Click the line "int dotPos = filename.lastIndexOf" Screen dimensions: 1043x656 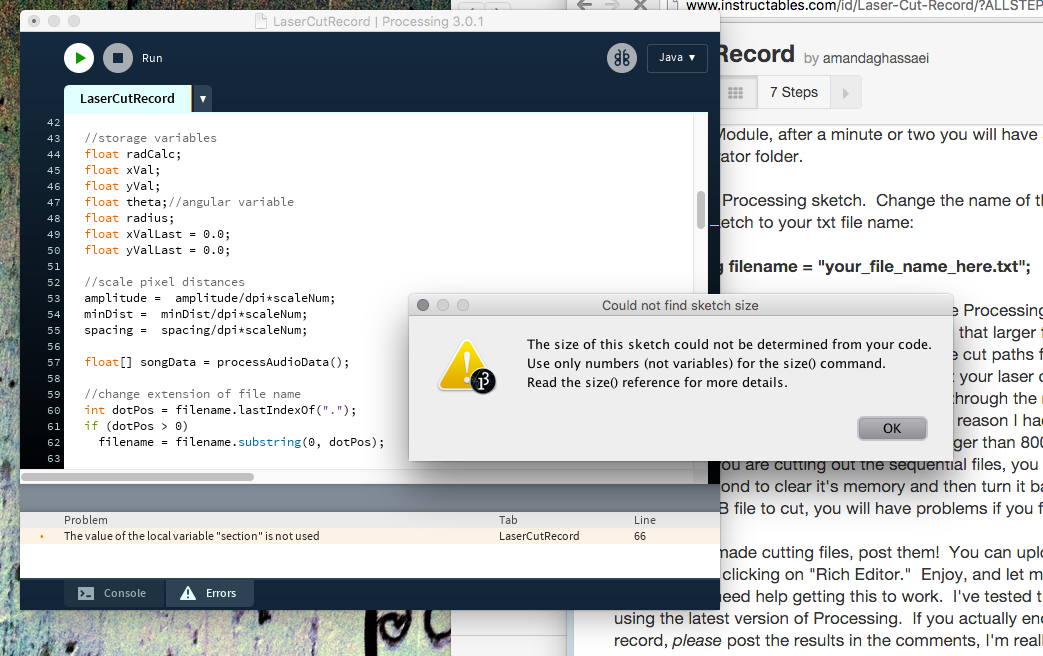tap(220, 410)
